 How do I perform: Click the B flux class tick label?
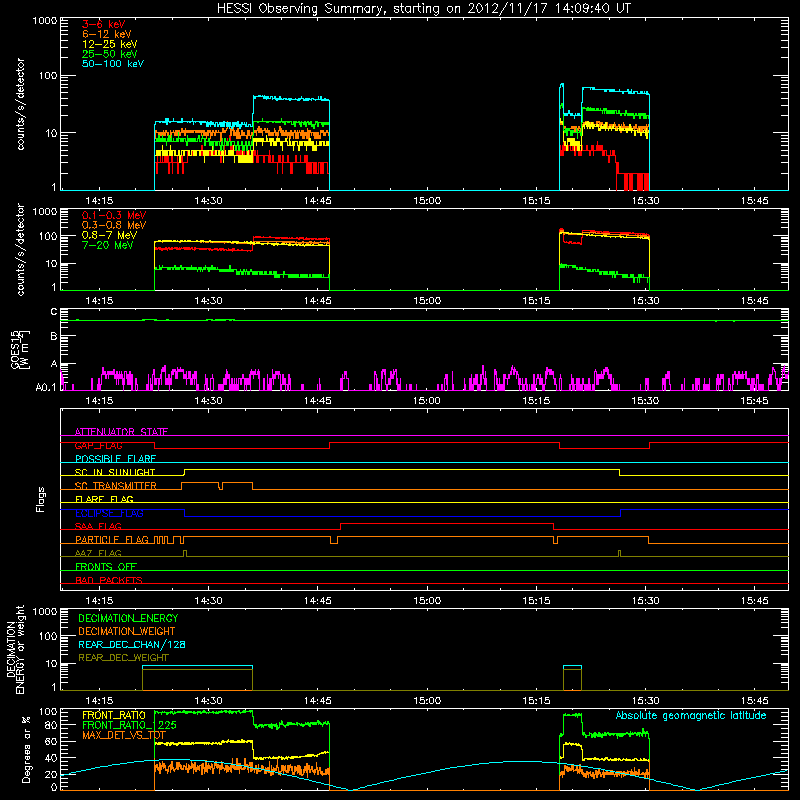tap(54, 336)
